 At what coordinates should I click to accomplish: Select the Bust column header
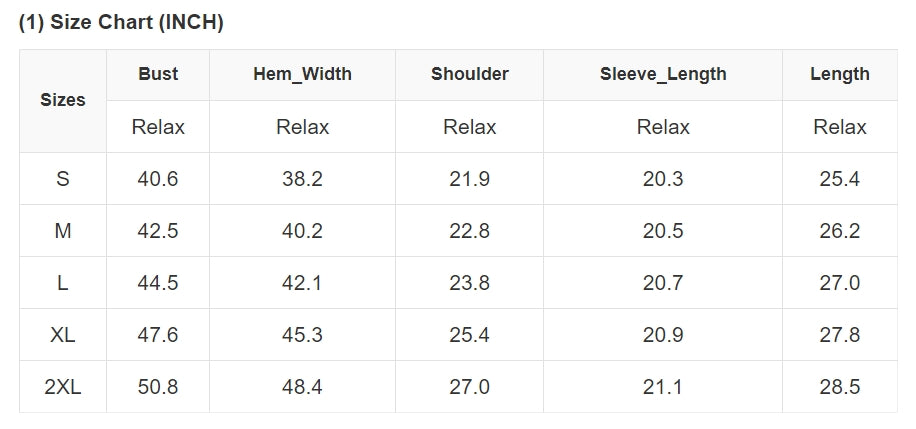(x=158, y=74)
